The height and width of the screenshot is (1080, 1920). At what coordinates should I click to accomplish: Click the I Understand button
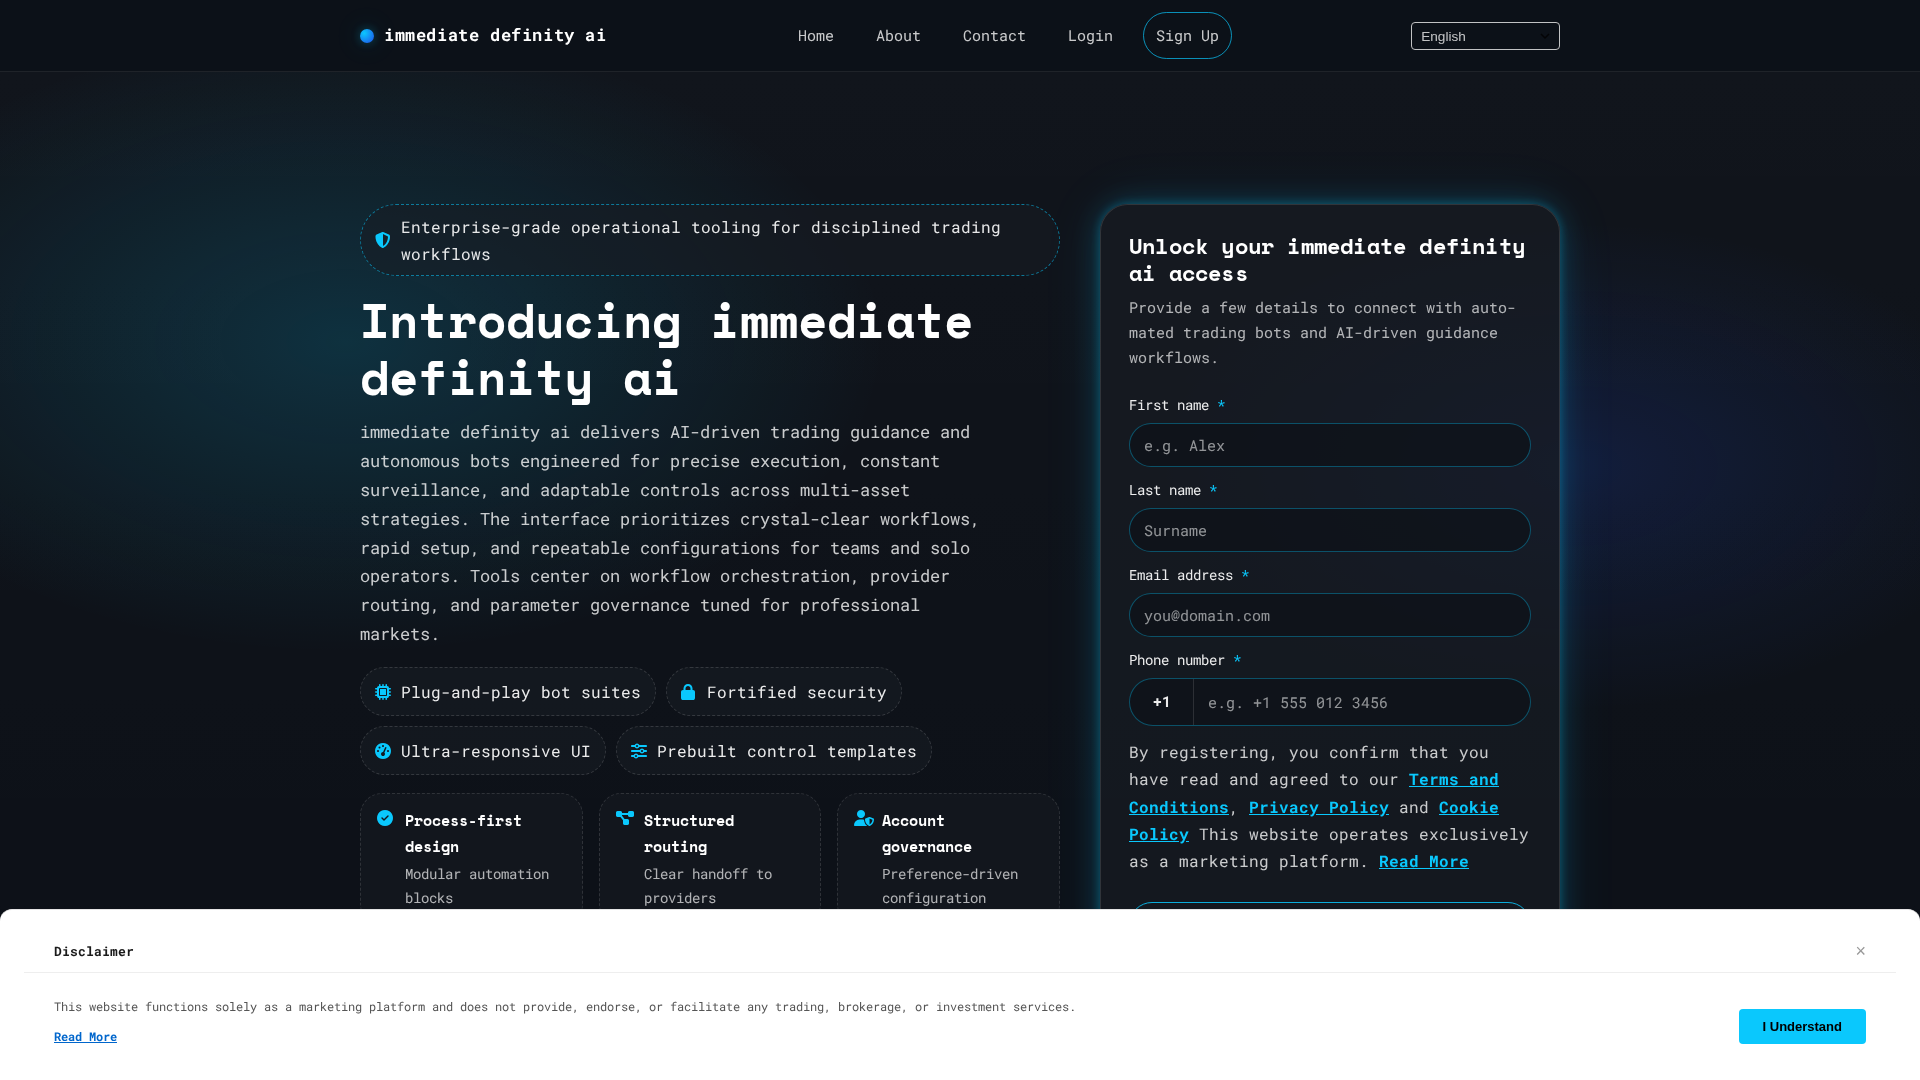click(x=1802, y=1026)
